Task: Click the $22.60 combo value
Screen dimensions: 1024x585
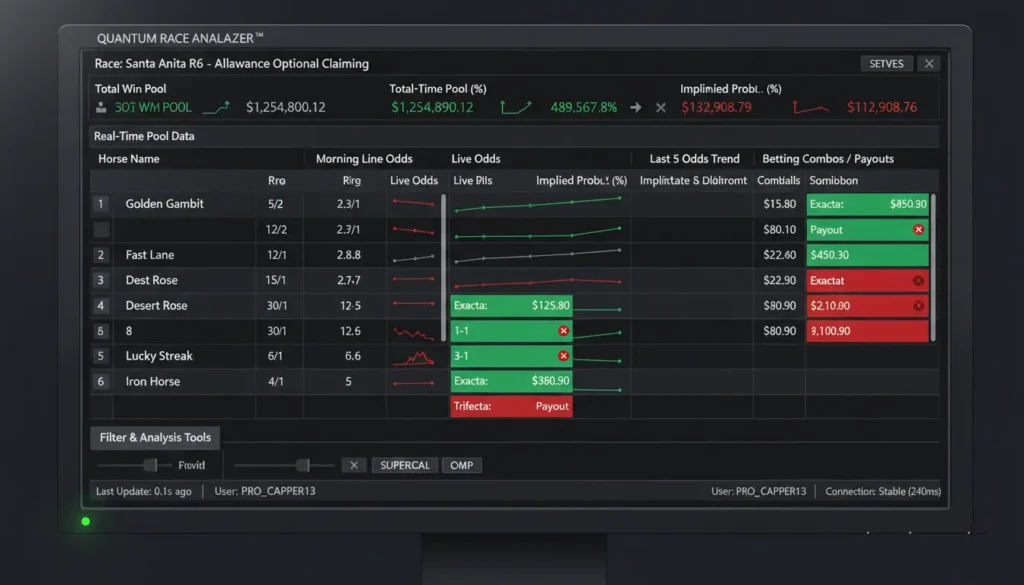Action: 779,255
